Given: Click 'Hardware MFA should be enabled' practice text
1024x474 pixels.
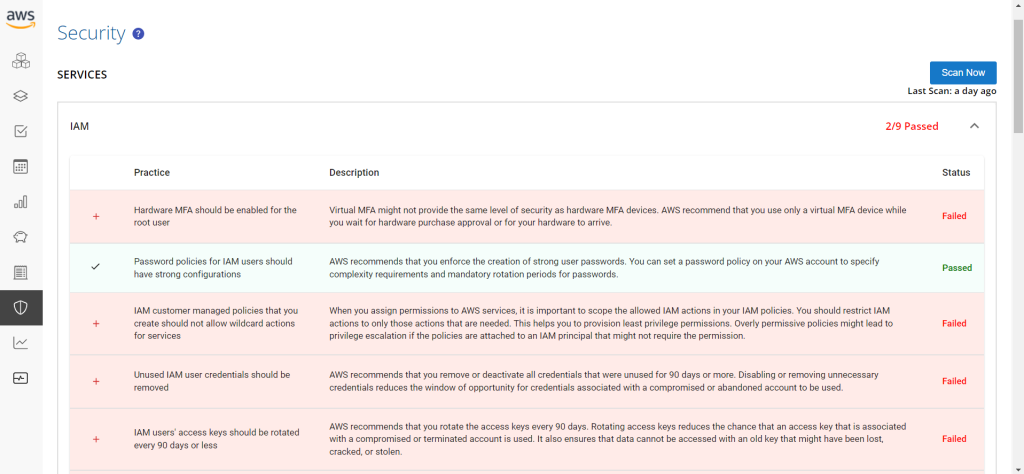Looking at the screenshot, I should tap(216, 216).
